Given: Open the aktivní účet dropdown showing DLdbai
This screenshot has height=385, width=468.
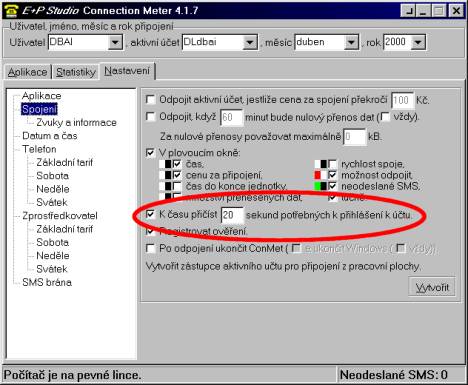Looking at the screenshot, I should click(x=250, y=43).
